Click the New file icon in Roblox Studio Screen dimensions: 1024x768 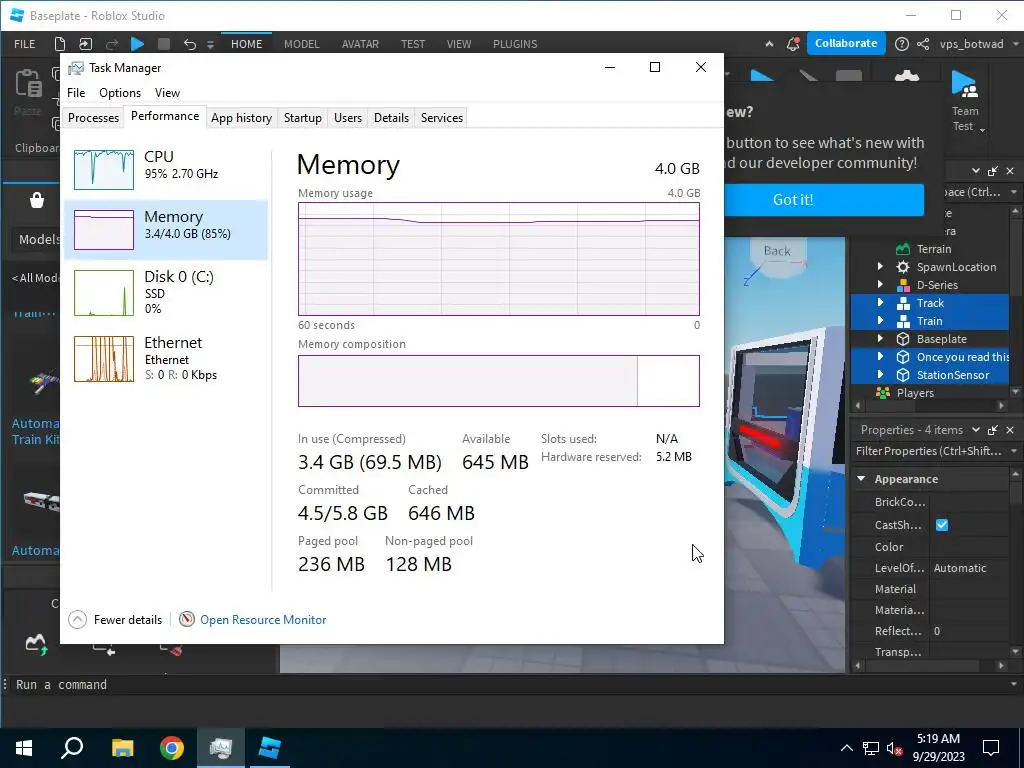click(59, 44)
